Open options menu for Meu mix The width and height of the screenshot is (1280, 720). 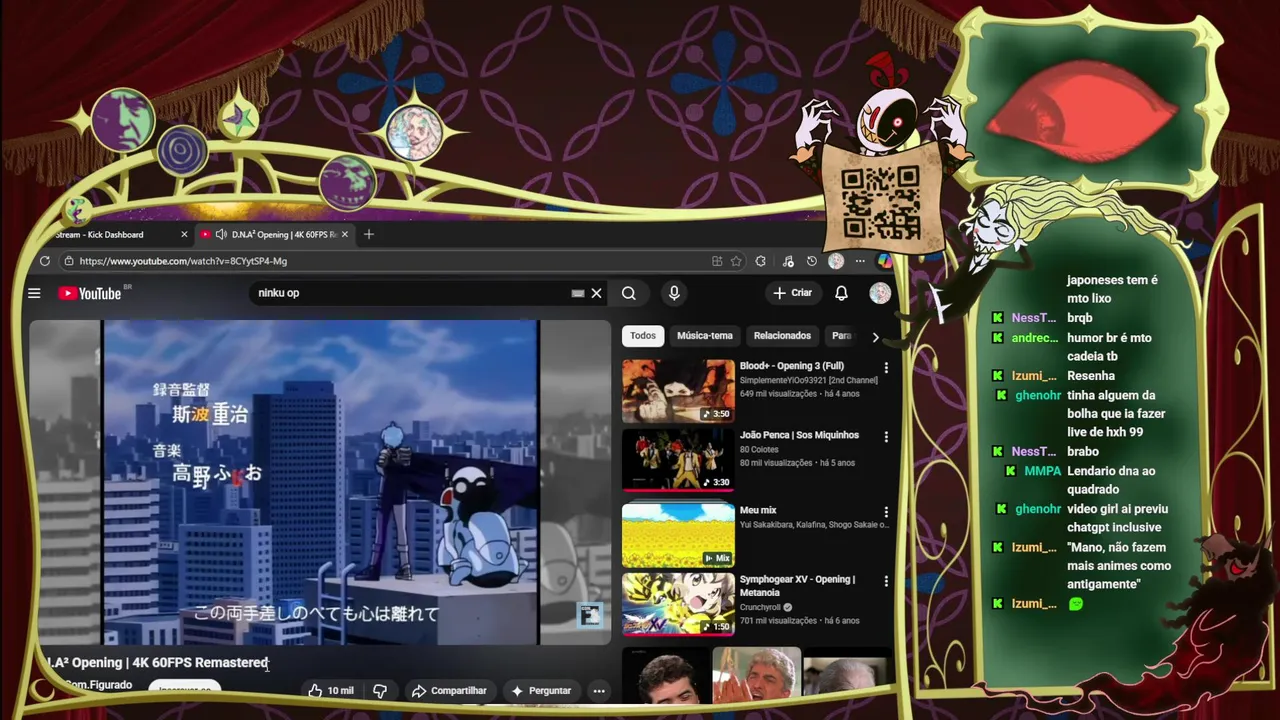coord(885,512)
